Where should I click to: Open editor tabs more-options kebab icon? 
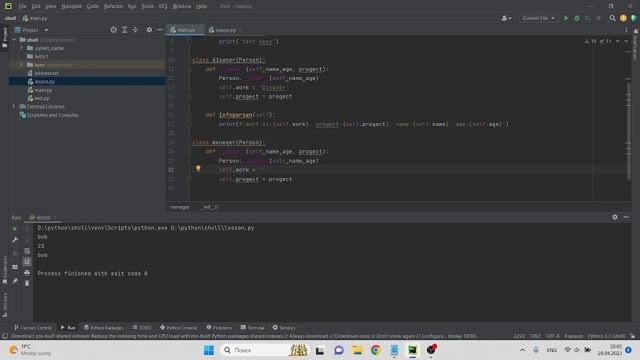tap(626, 30)
